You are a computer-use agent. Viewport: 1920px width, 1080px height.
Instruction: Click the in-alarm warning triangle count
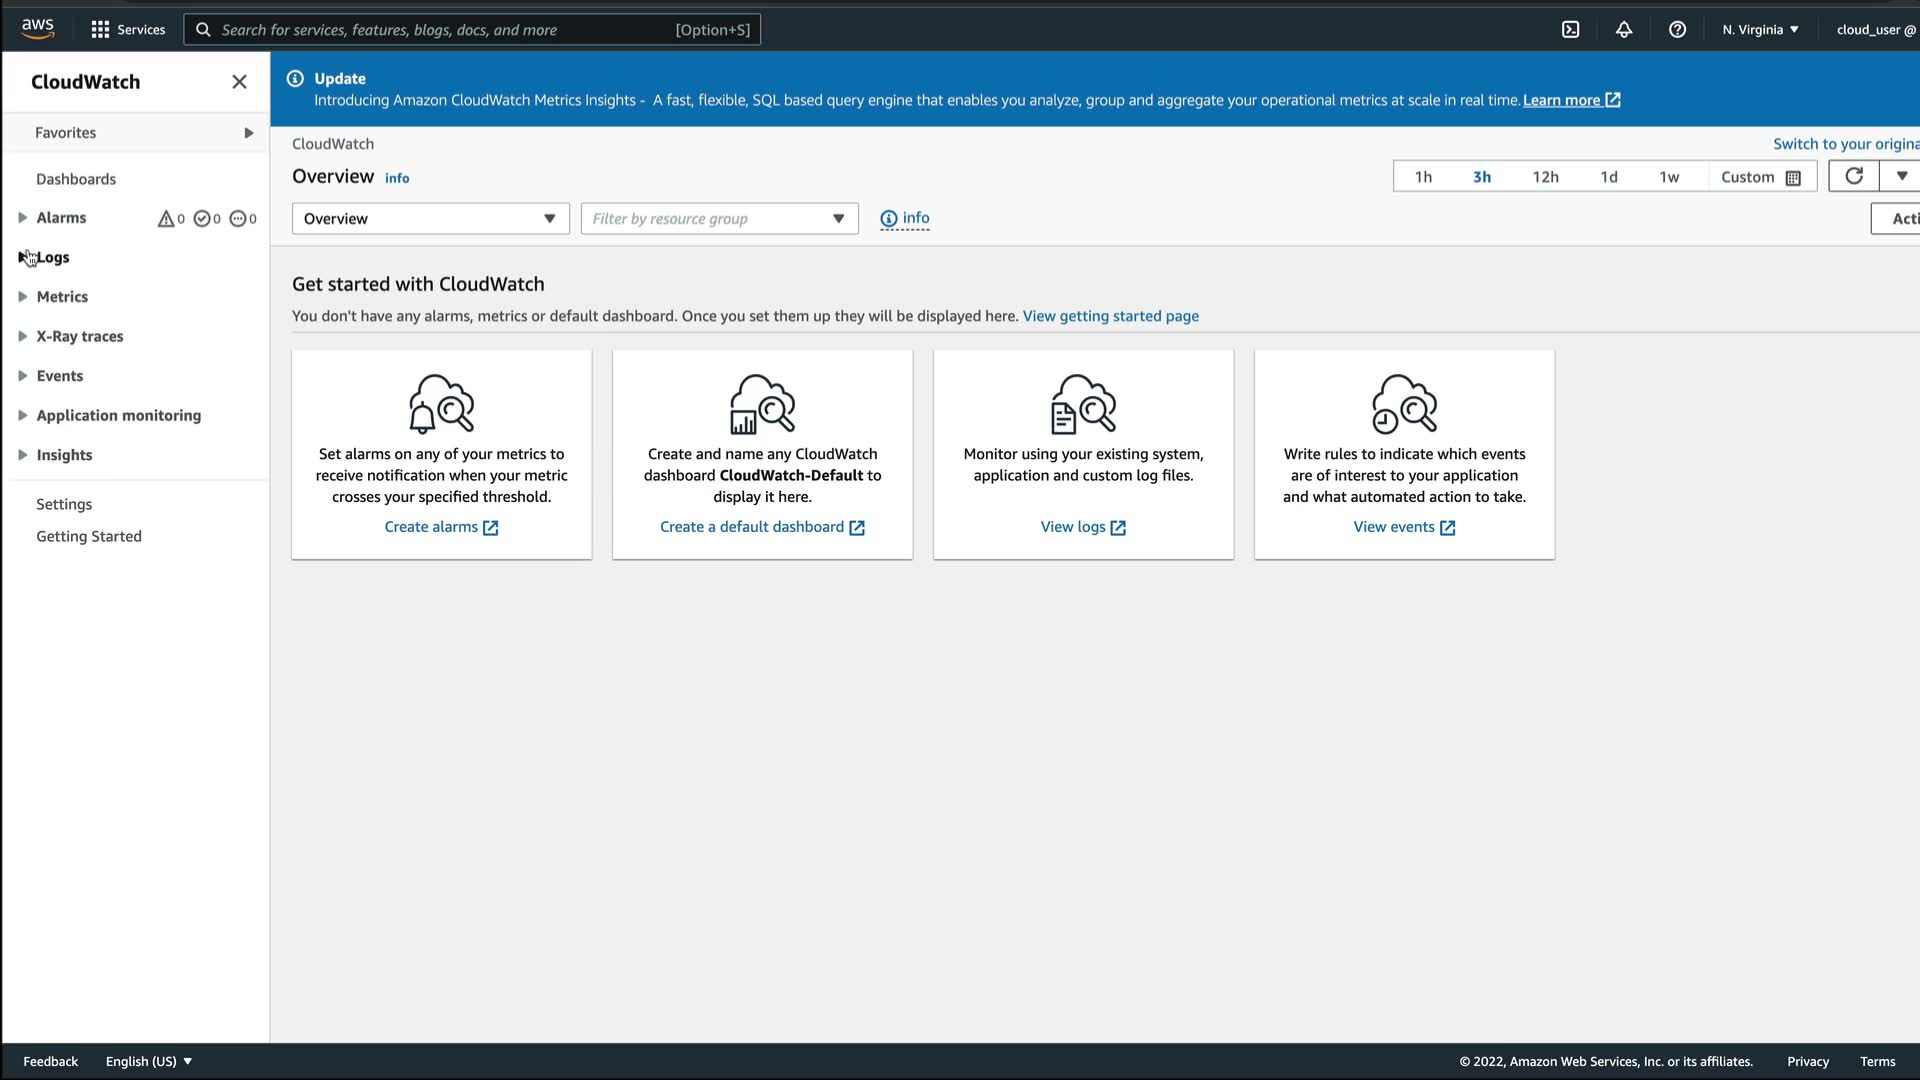point(170,218)
